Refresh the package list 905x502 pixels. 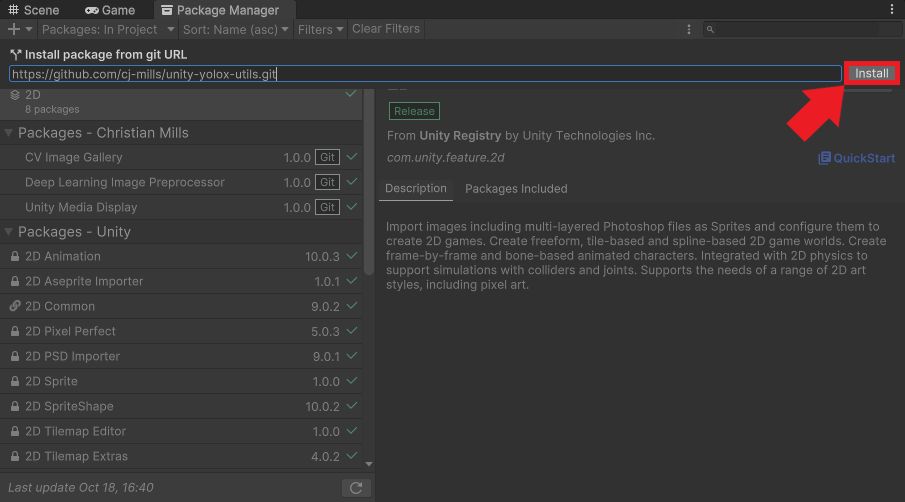coord(356,488)
